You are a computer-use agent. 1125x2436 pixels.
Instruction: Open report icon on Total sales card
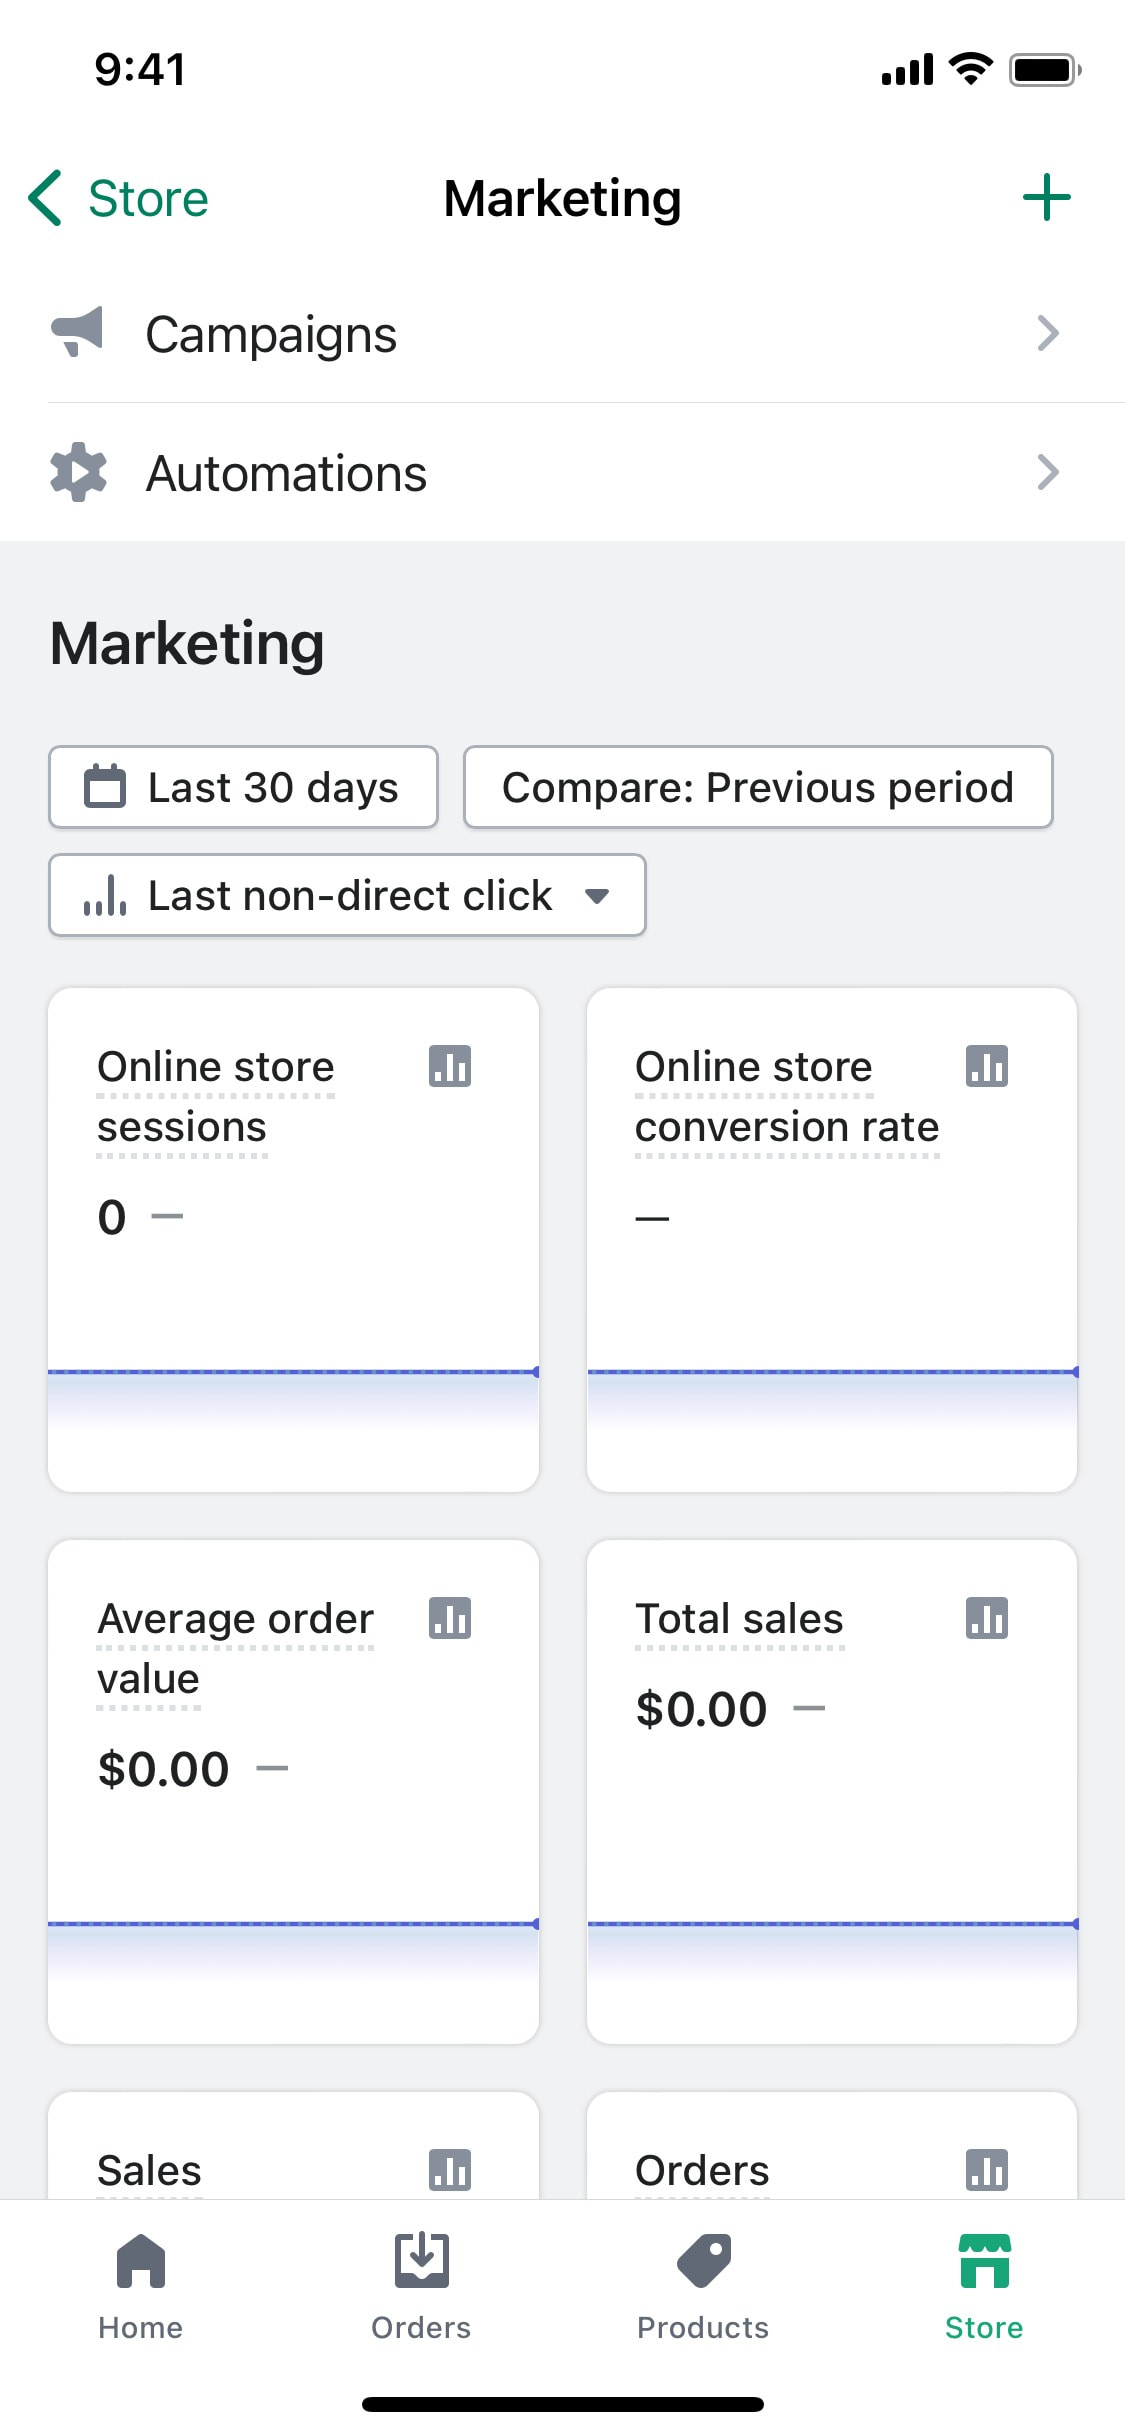pyautogui.click(x=987, y=1618)
